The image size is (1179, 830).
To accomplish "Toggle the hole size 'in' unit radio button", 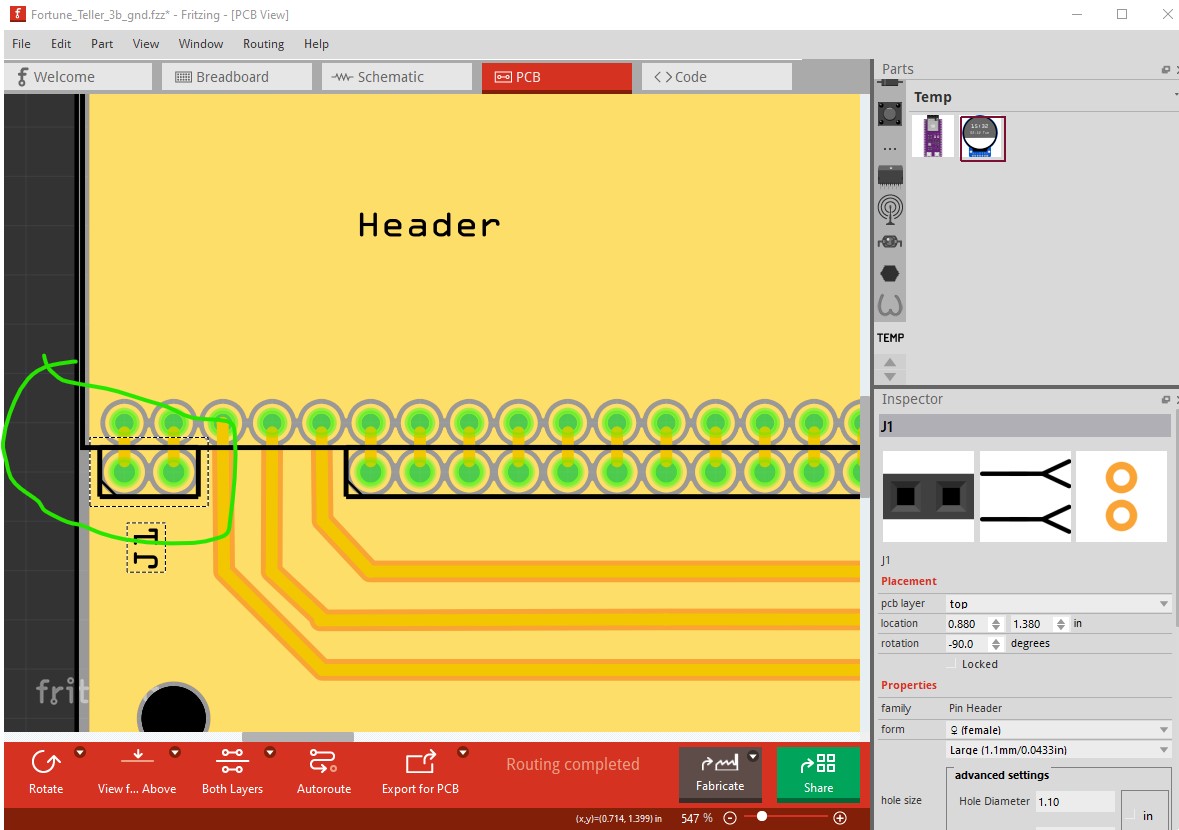I will [x=1128, y=816].
